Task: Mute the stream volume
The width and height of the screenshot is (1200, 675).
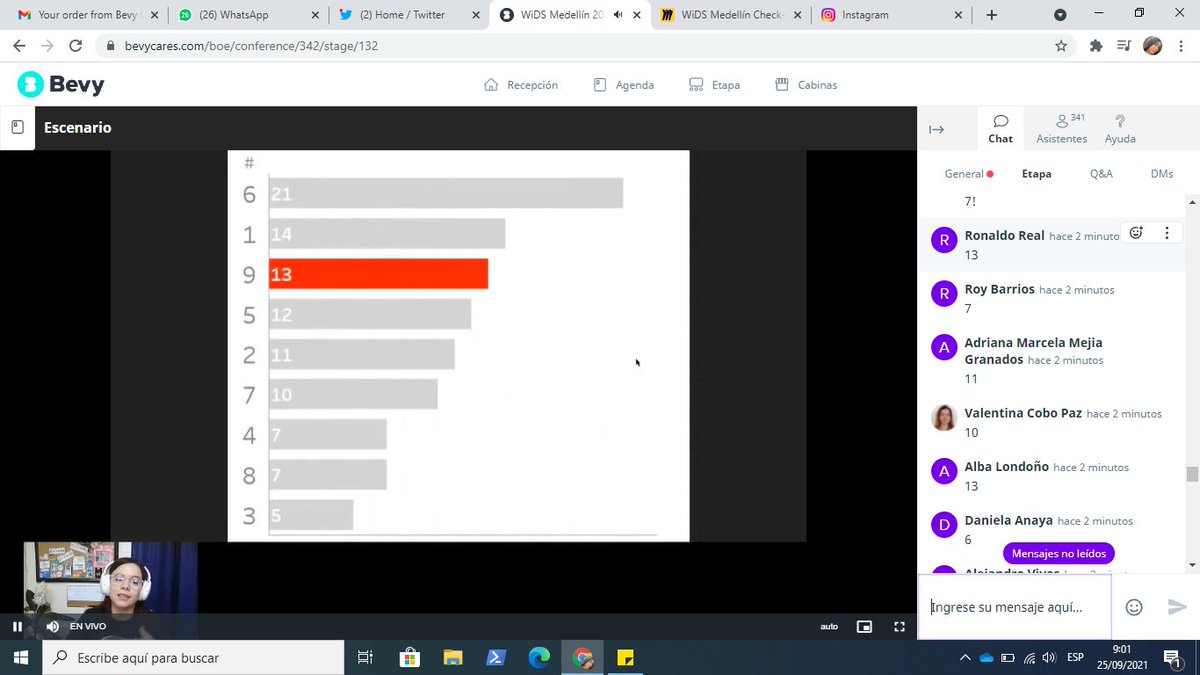Action: [x=52, y=627]
